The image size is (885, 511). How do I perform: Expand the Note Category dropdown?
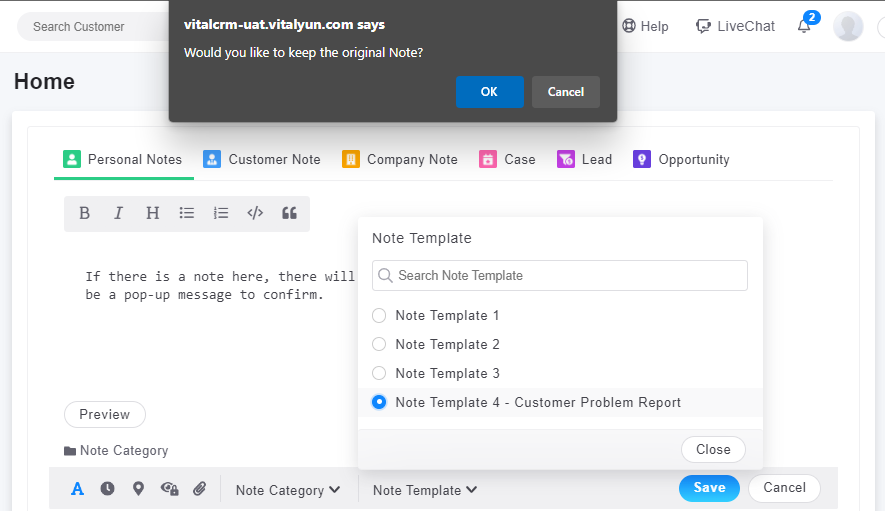pos(288,490)
